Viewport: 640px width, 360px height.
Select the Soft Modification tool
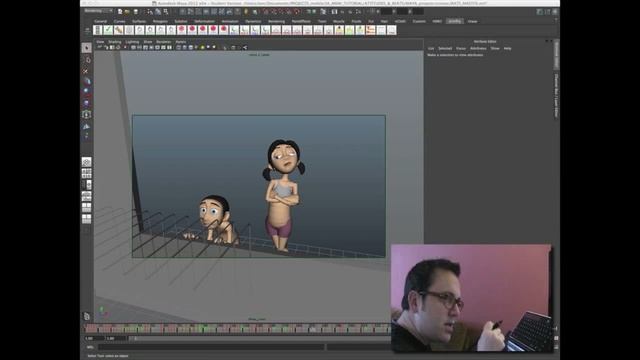pos(87,126)
